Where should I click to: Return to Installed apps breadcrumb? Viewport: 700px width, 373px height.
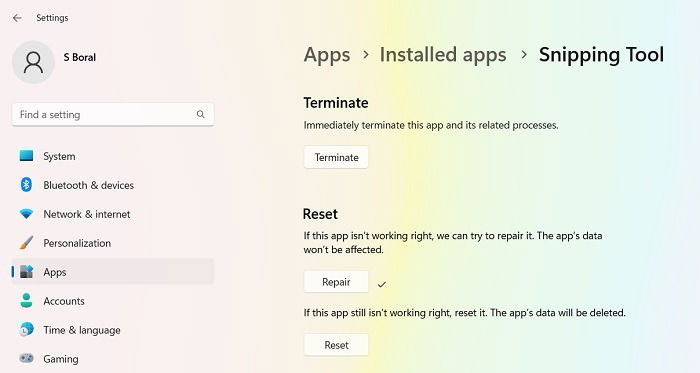point(443,55)
